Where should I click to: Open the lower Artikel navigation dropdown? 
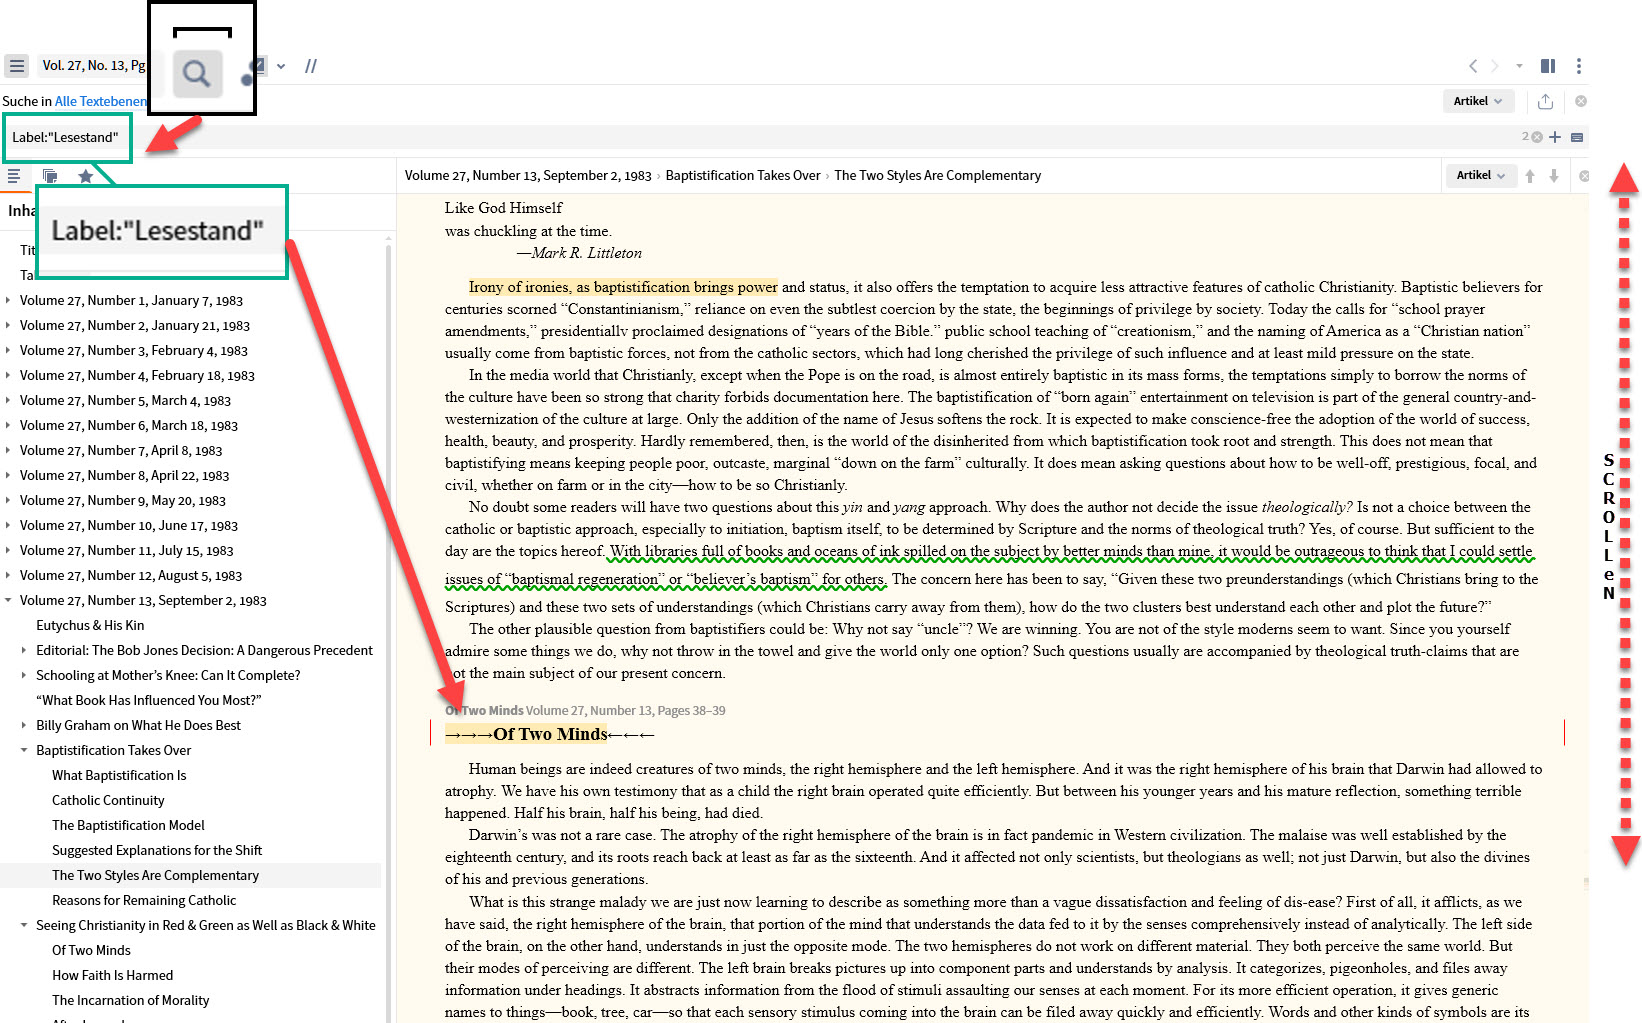click(1480, 175)
